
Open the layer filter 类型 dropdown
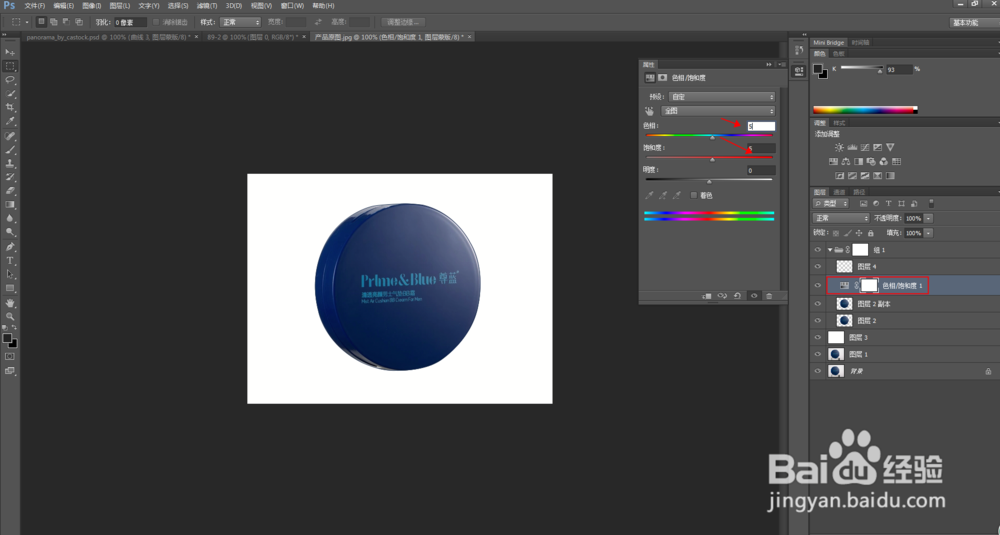[831, 203]
